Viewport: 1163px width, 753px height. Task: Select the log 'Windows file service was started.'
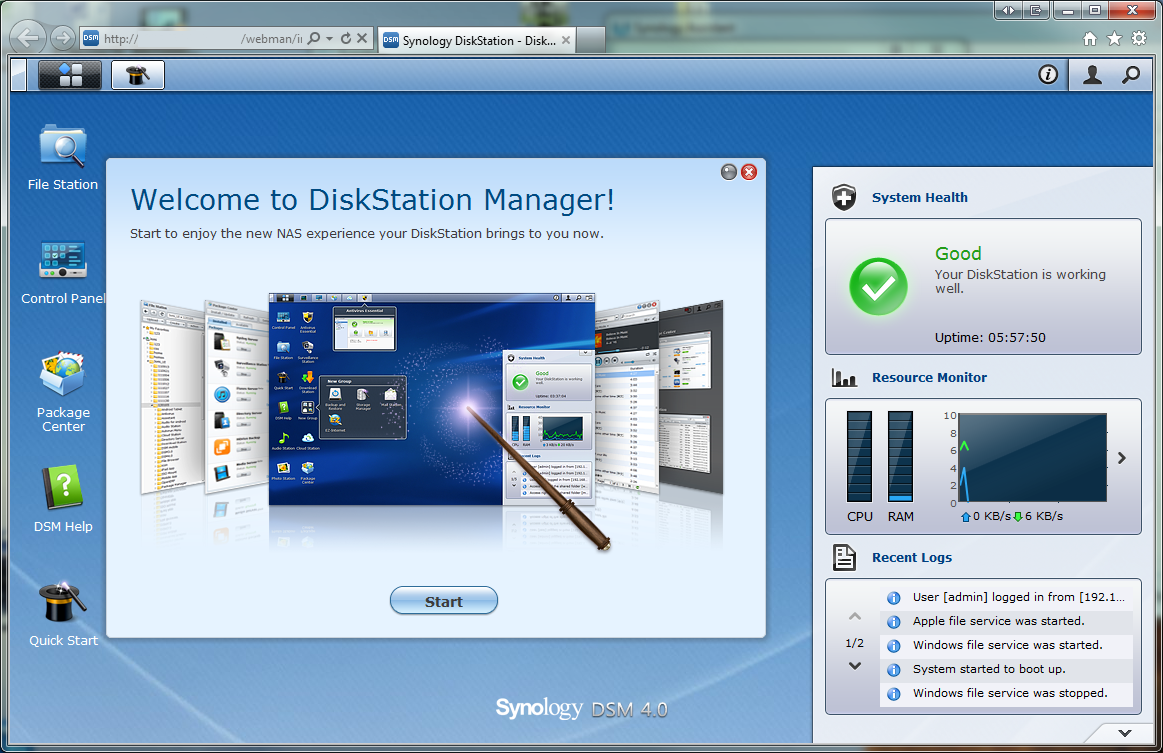pyautogui.click(x=1006, y=645)
